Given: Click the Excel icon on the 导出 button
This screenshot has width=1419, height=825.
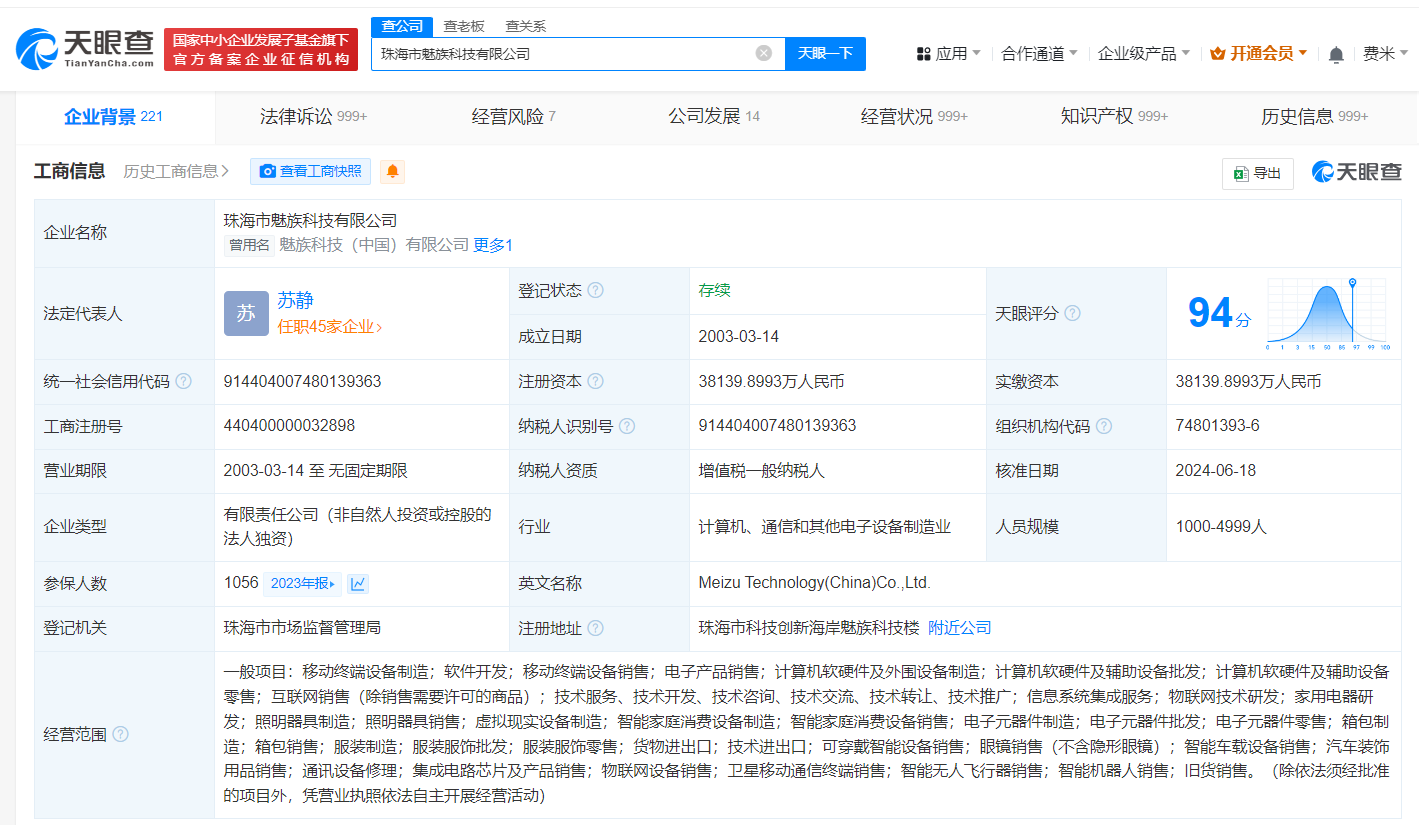Looking at the screenshot, I should (x=1241, y=173).
